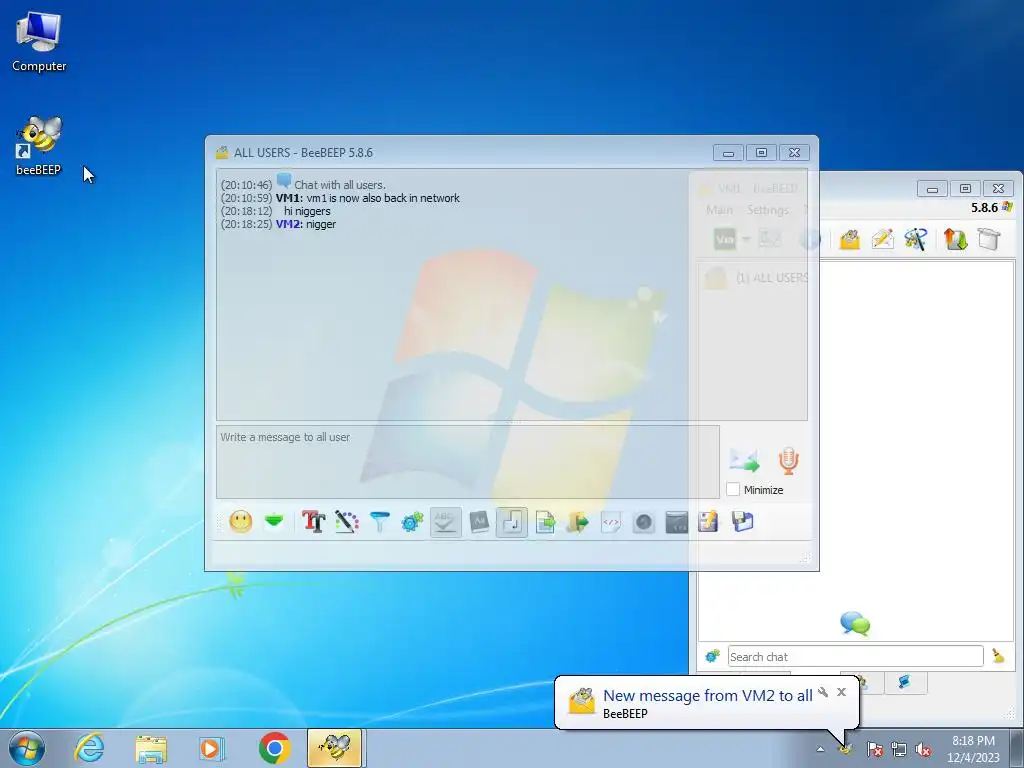
Task: Minimize the ALL USERS chat window
Action: [728, 153]
